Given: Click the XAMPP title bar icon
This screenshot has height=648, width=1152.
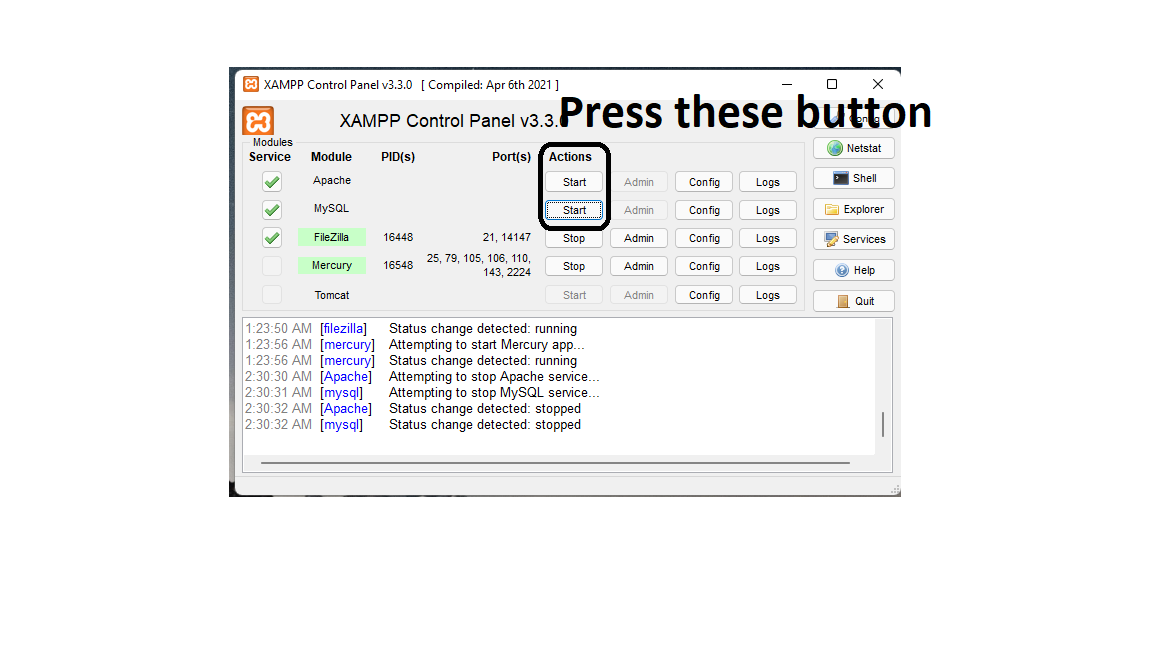Looking at the screenshot, I should (x=251, y=84).
